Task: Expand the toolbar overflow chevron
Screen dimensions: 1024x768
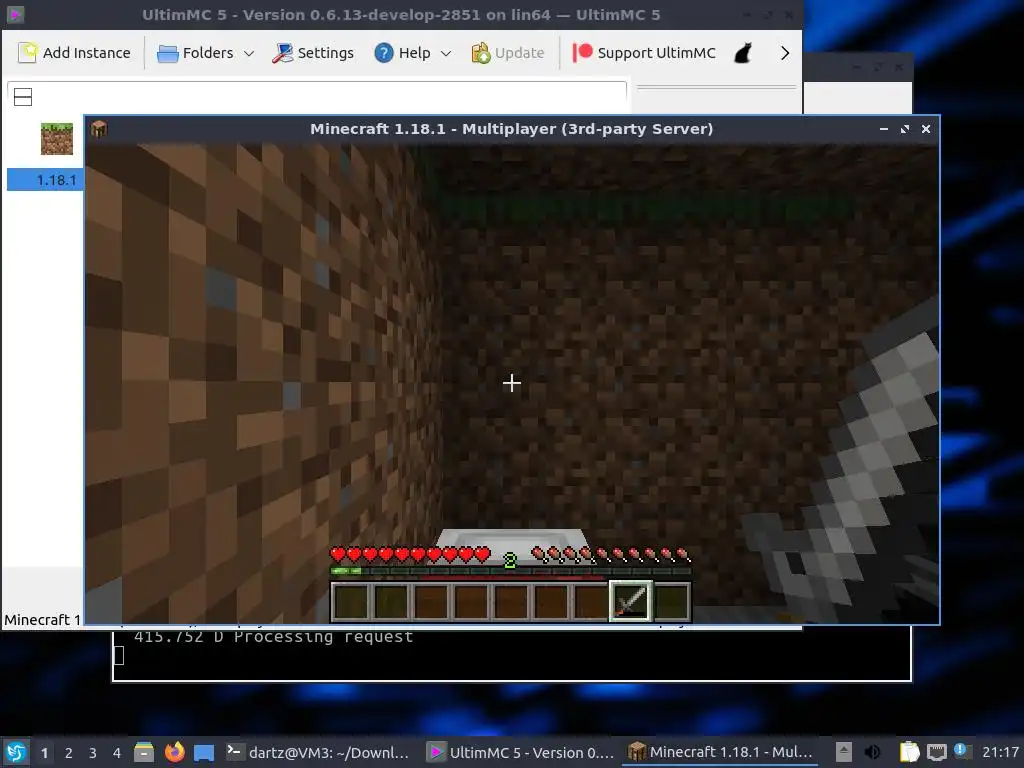Action: point(785,53)
